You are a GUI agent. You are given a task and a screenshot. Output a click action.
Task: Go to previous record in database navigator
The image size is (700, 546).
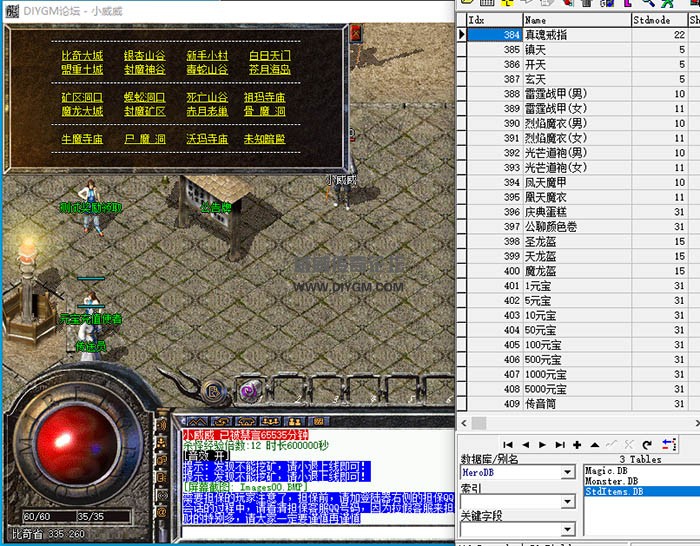click(525, 445)
